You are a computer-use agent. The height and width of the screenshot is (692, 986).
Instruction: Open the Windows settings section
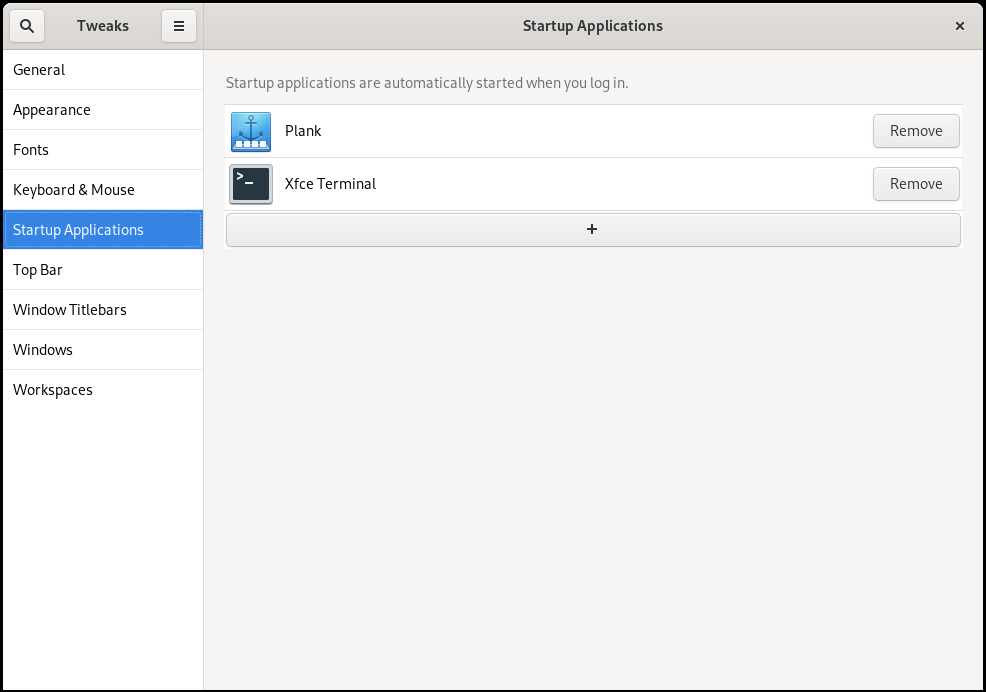click(43, 349)
